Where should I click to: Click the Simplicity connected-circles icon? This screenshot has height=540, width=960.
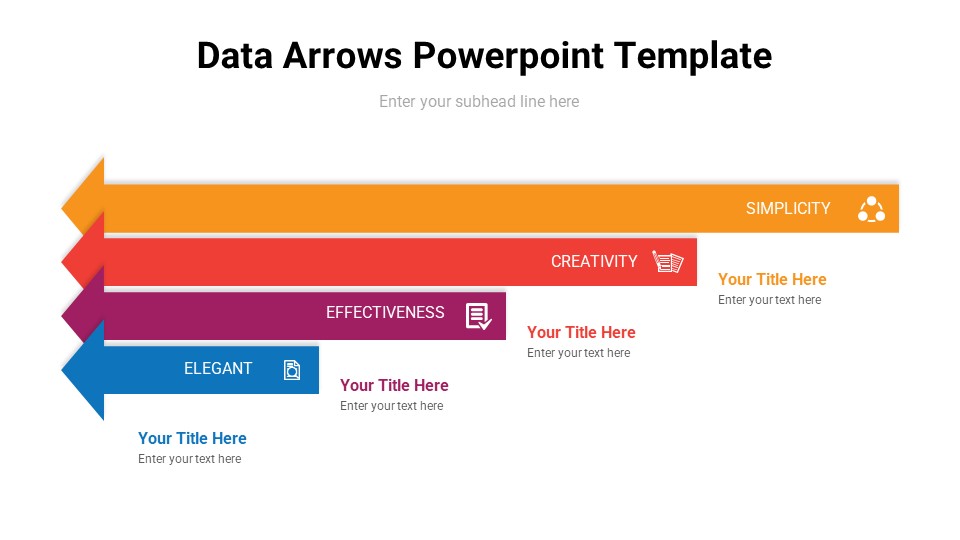(x=871, y=209)
